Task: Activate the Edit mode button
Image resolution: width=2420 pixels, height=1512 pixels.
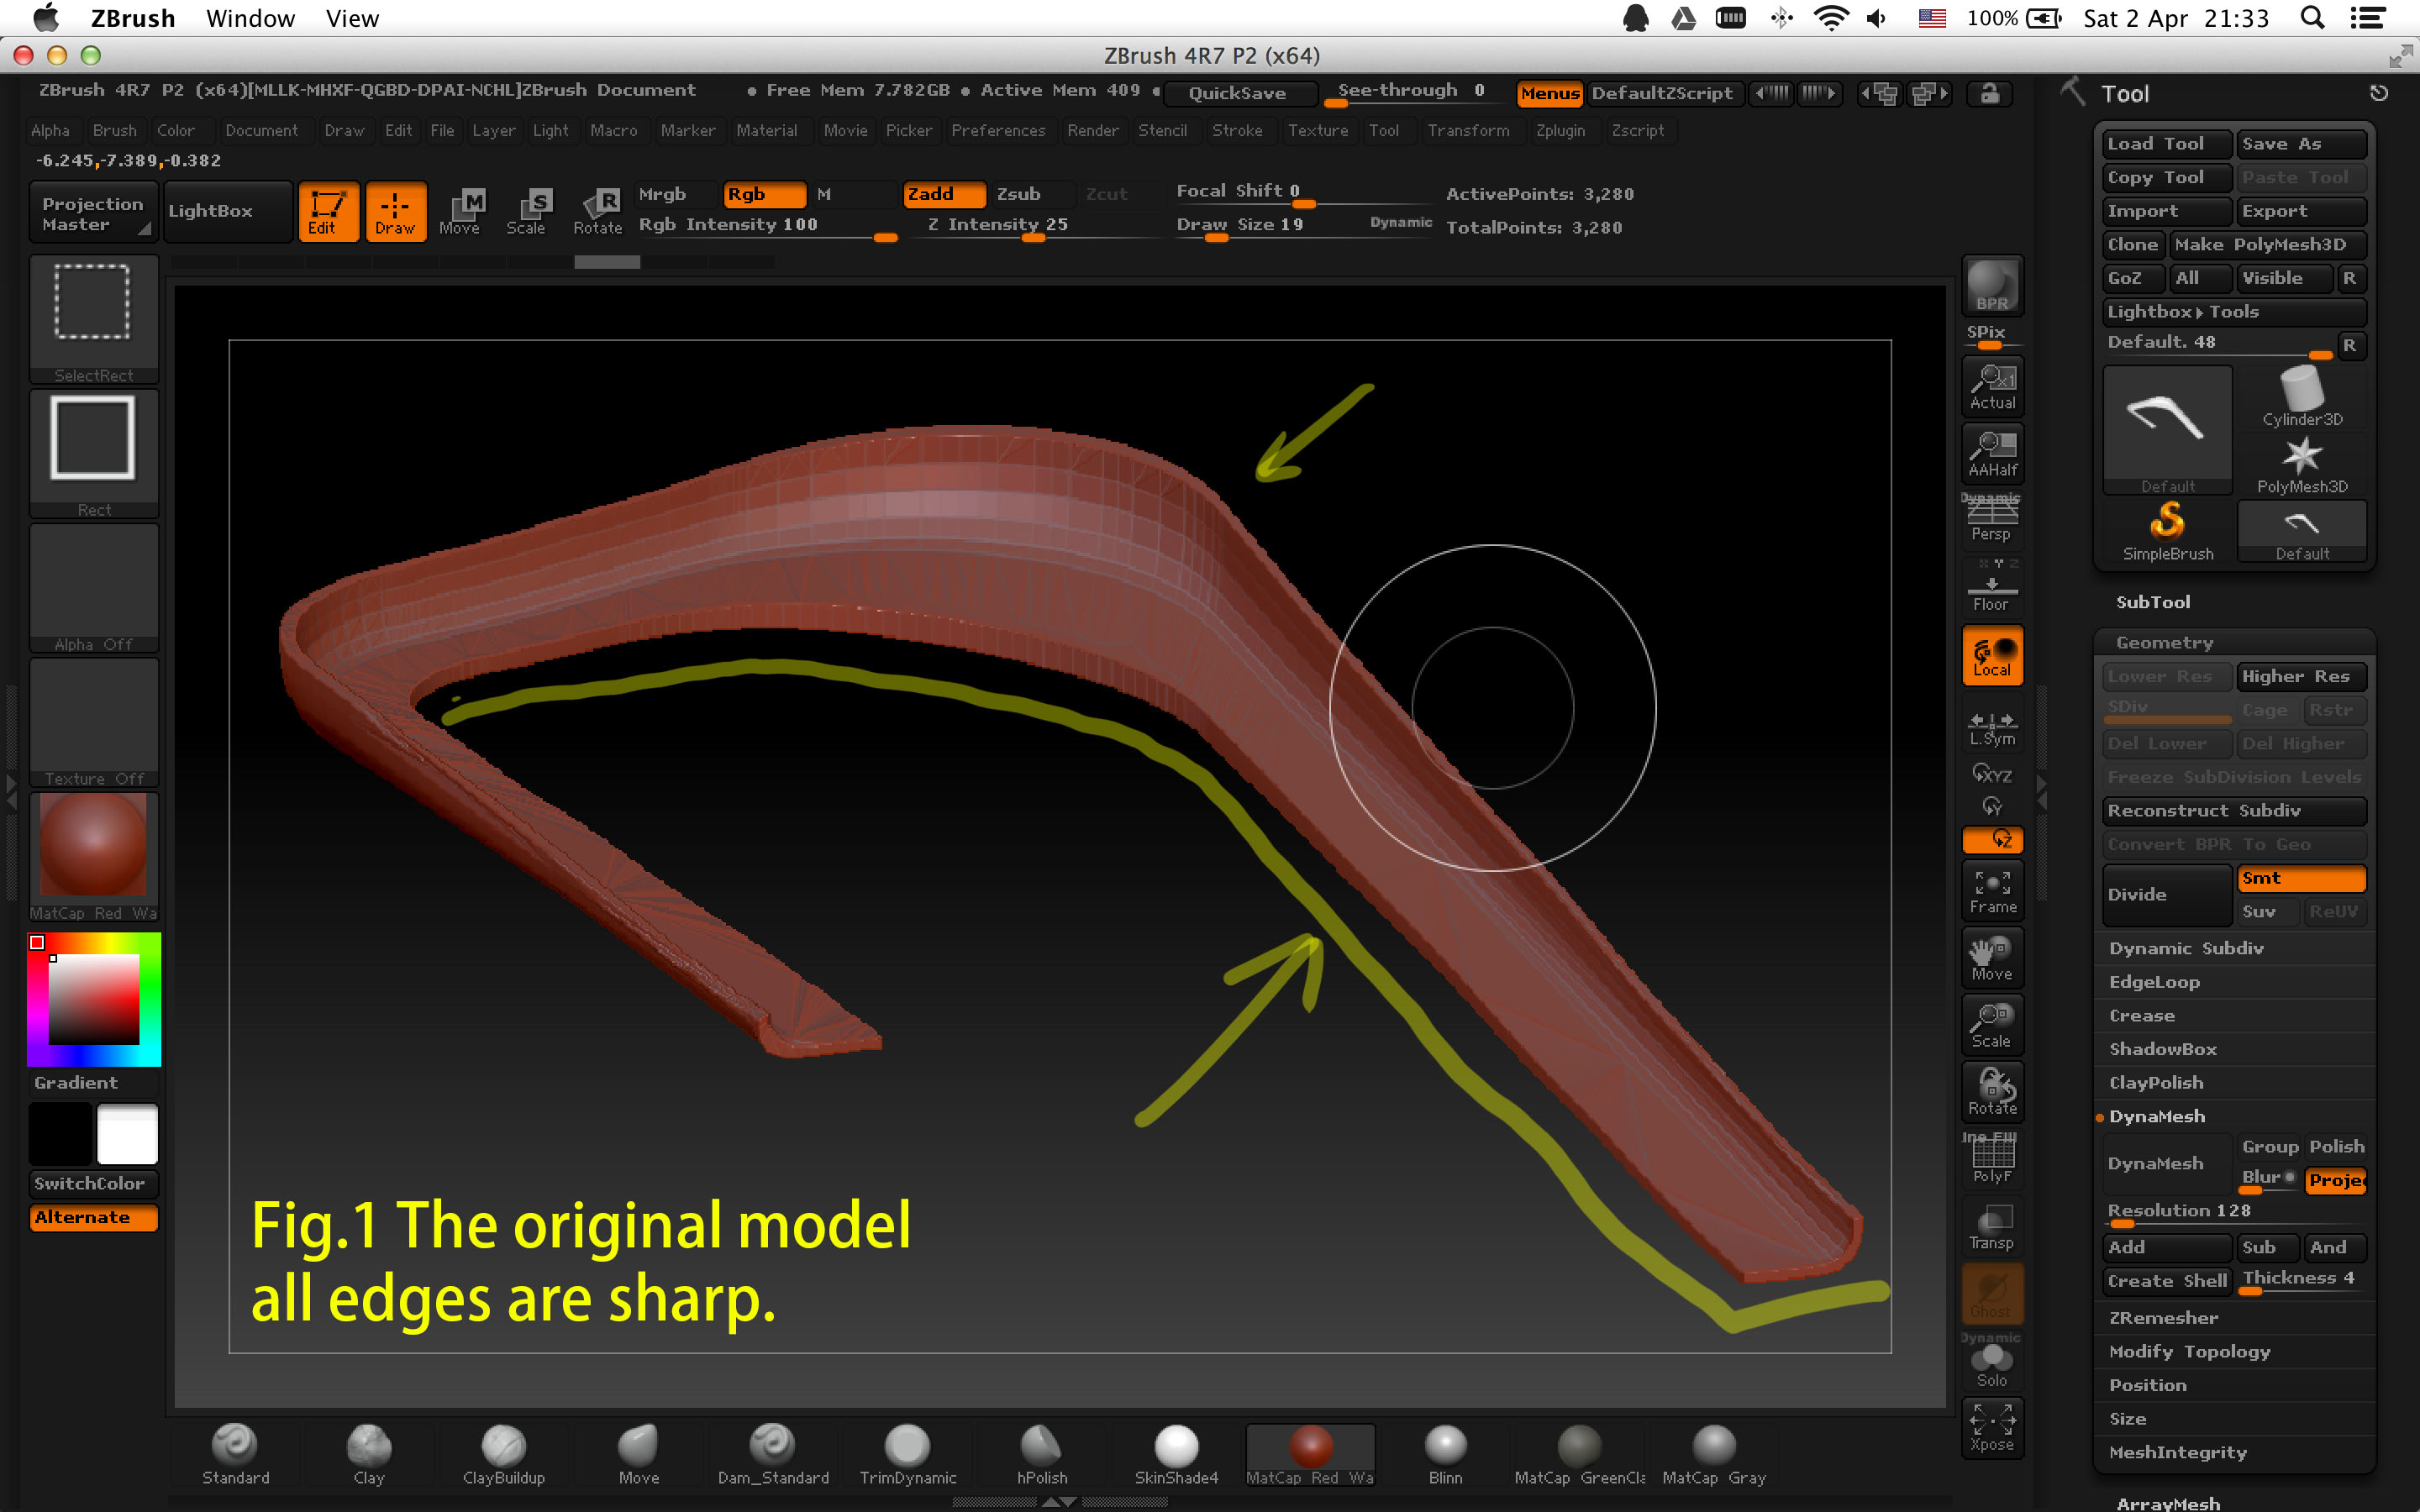Action: click(328, 211)
